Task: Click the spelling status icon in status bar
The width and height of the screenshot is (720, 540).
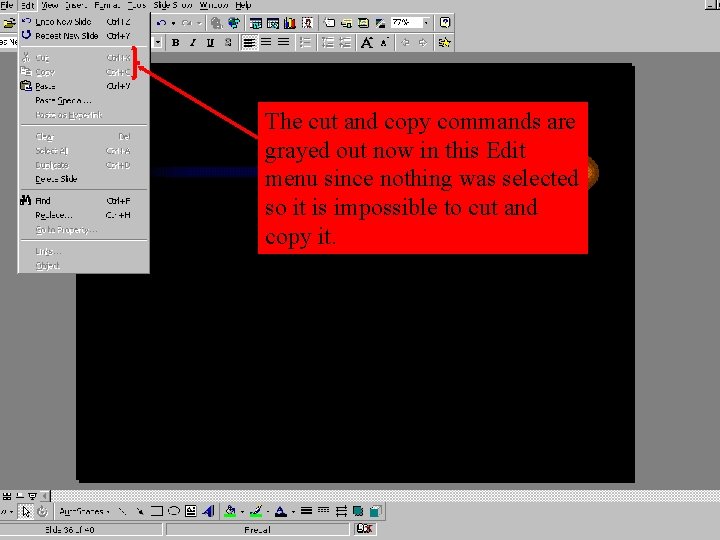Action: [365, 529]
